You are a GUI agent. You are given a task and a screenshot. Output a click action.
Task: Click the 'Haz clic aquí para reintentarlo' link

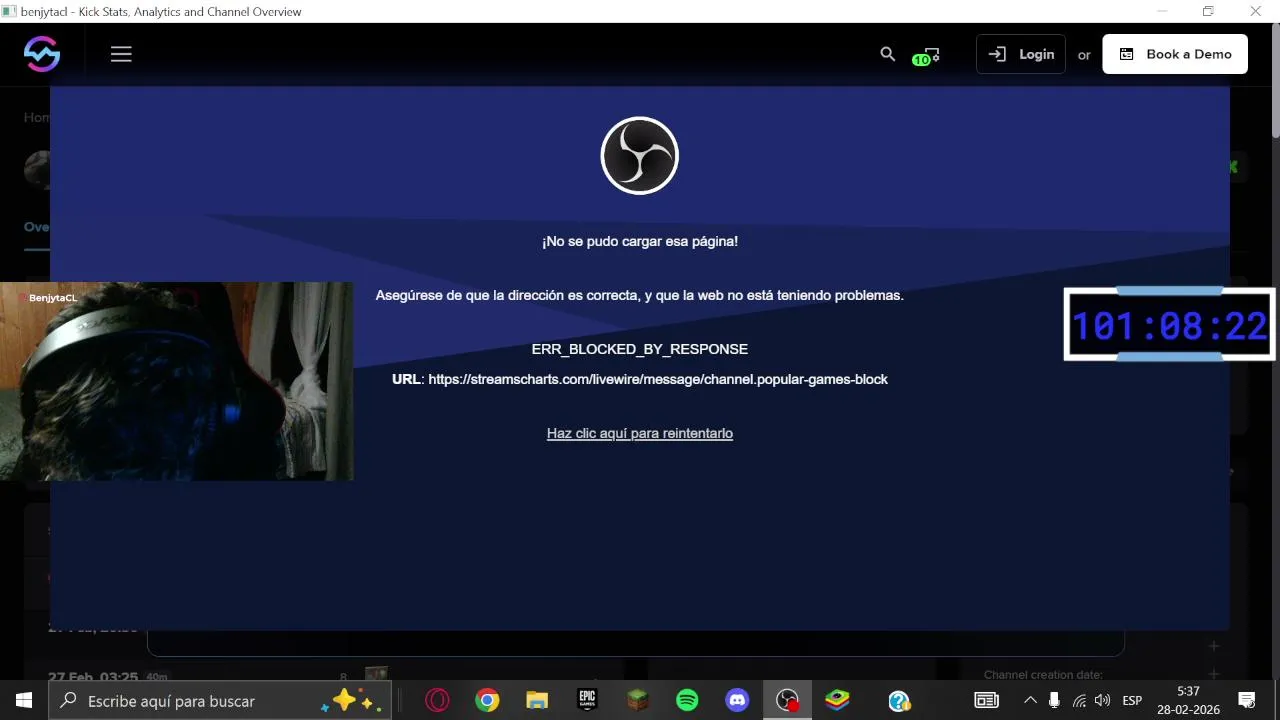(640, 433)
